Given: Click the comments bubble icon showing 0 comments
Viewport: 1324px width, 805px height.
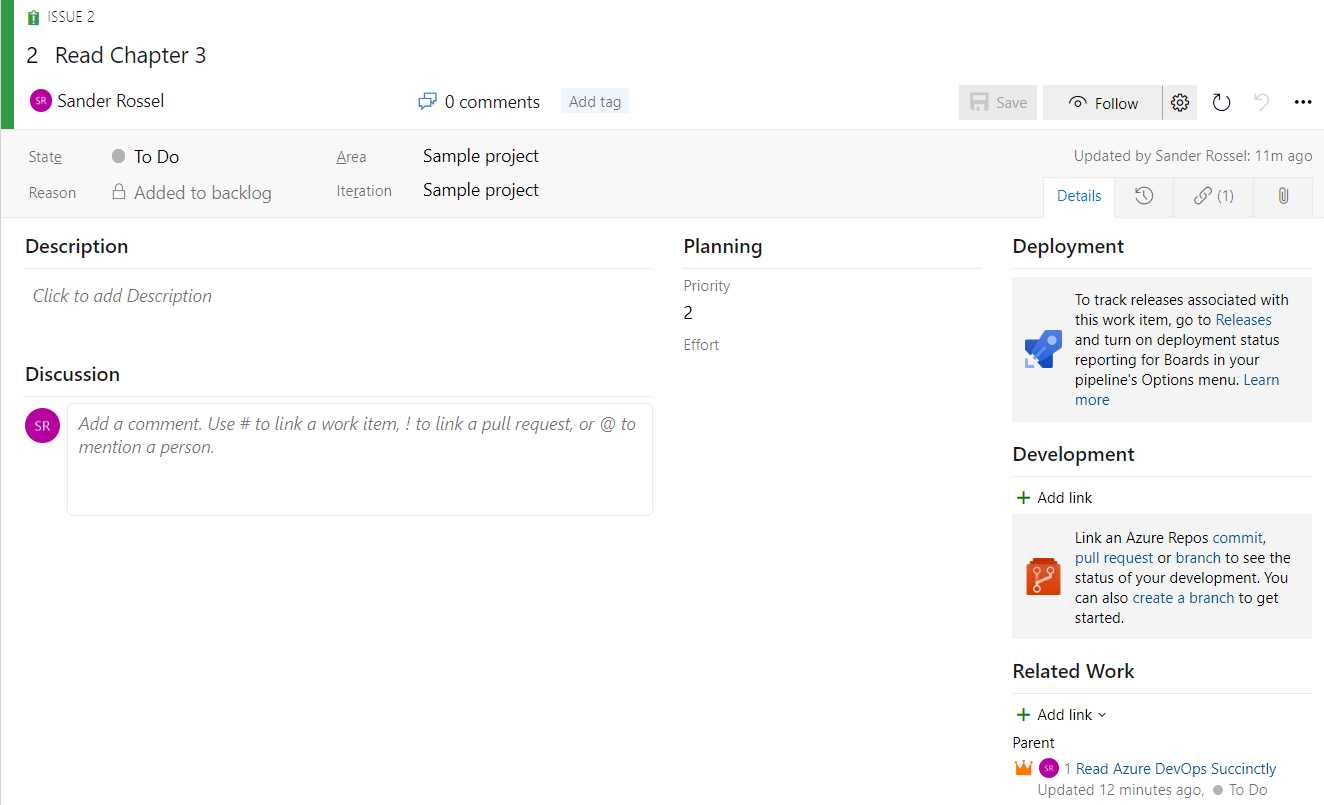Looking at the screenshot, I should point(427,101).
